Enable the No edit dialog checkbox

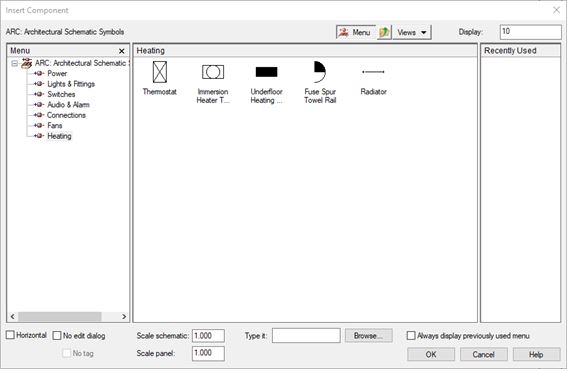click(x=57, y=335)
